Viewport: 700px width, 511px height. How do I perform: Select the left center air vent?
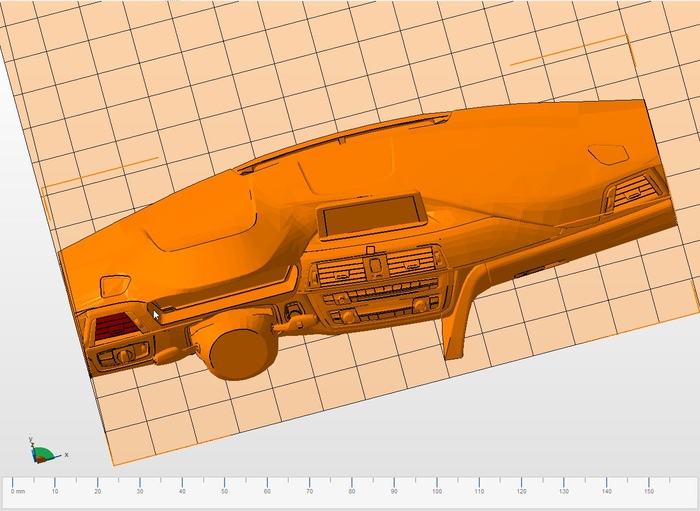click(x=341, y=272)
